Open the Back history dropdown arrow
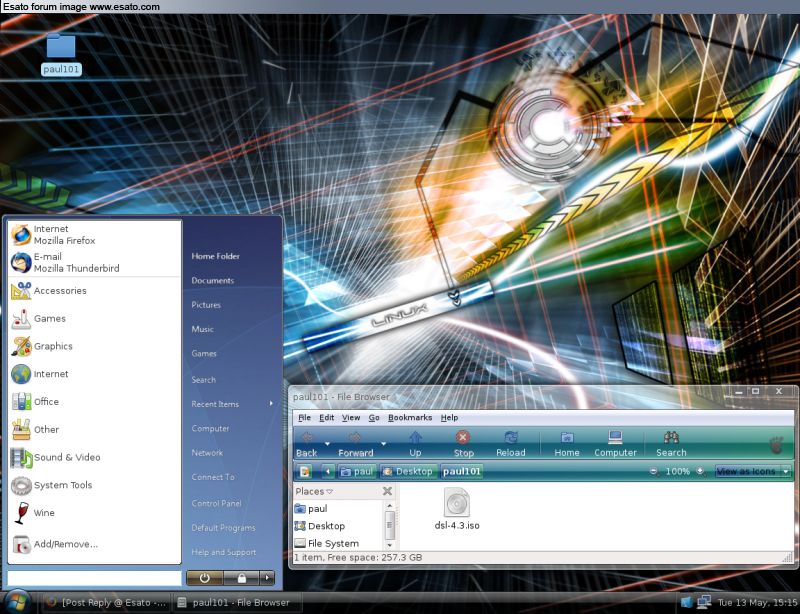Viewport: 800px width, 614px height. (328, 444)
